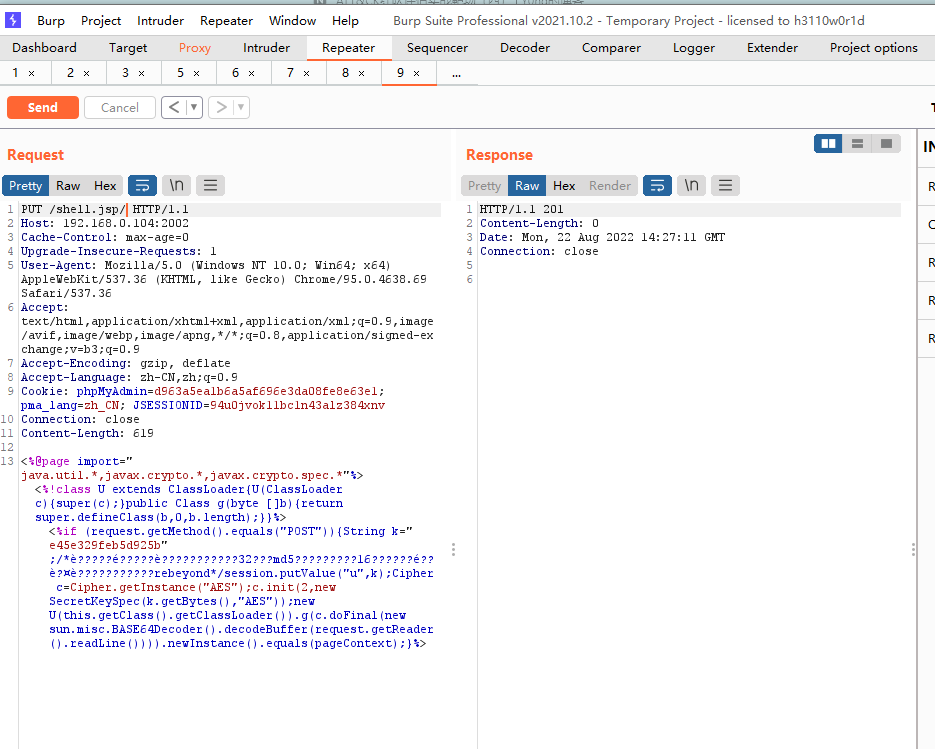
Task: Go back to previous request in history
Action: point(174,107)
